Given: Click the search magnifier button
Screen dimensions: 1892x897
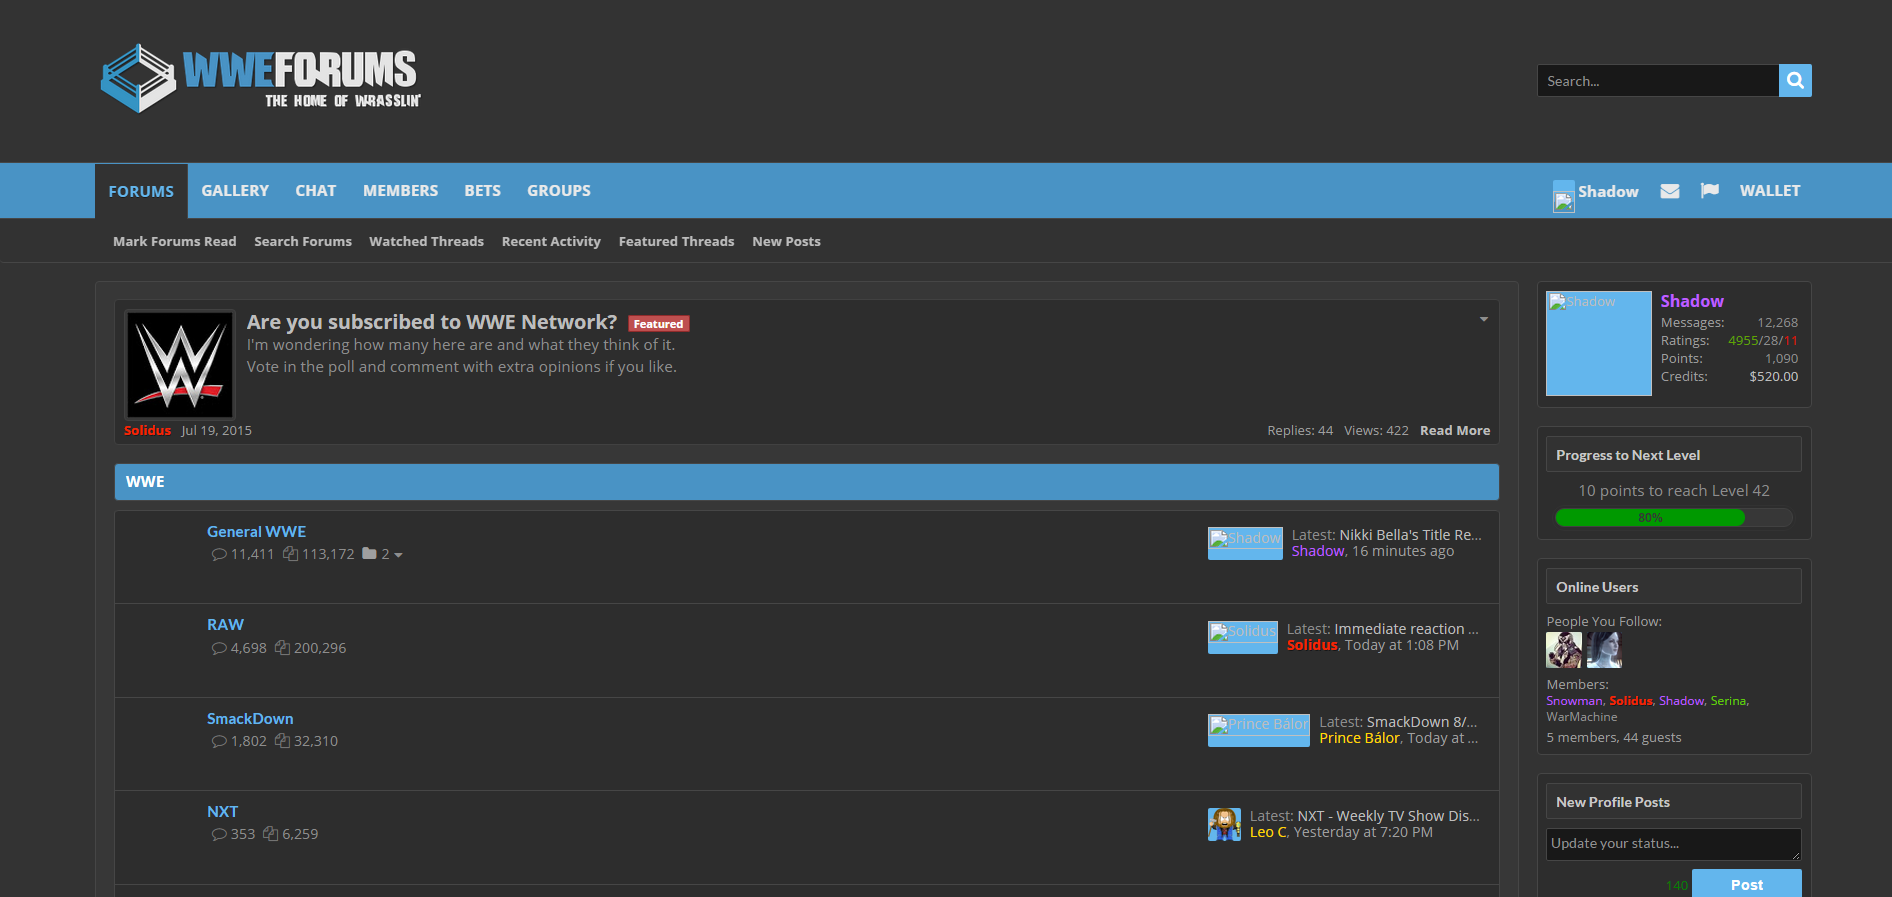Looking at the screenshot, I should coord(1794,81).
